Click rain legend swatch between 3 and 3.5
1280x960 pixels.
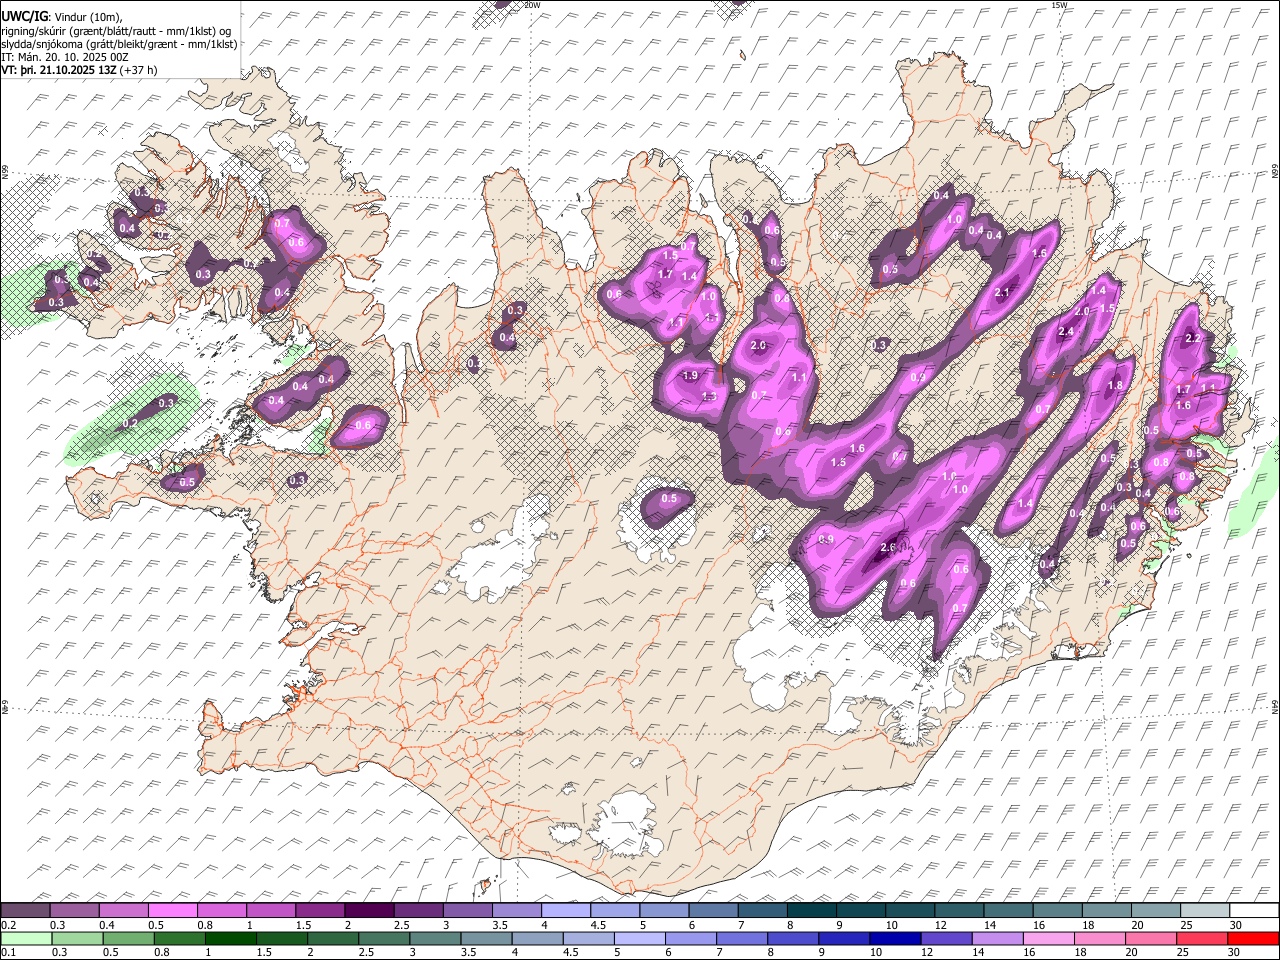(435, 938)
